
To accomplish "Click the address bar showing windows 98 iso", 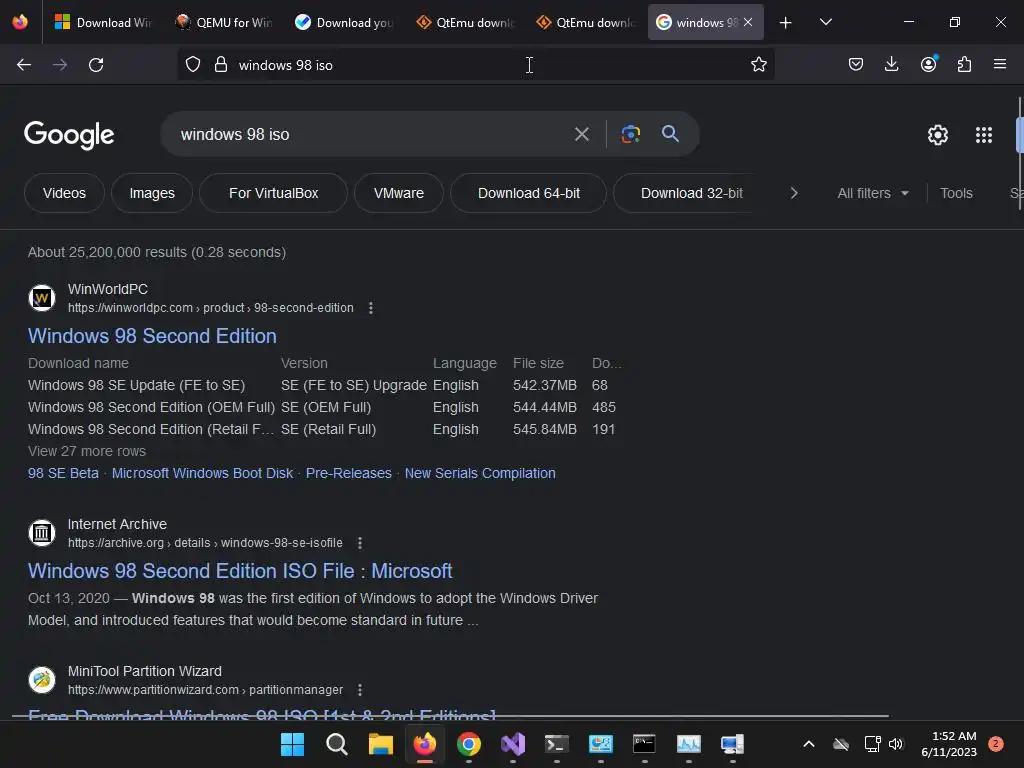I will click(475, 65).
